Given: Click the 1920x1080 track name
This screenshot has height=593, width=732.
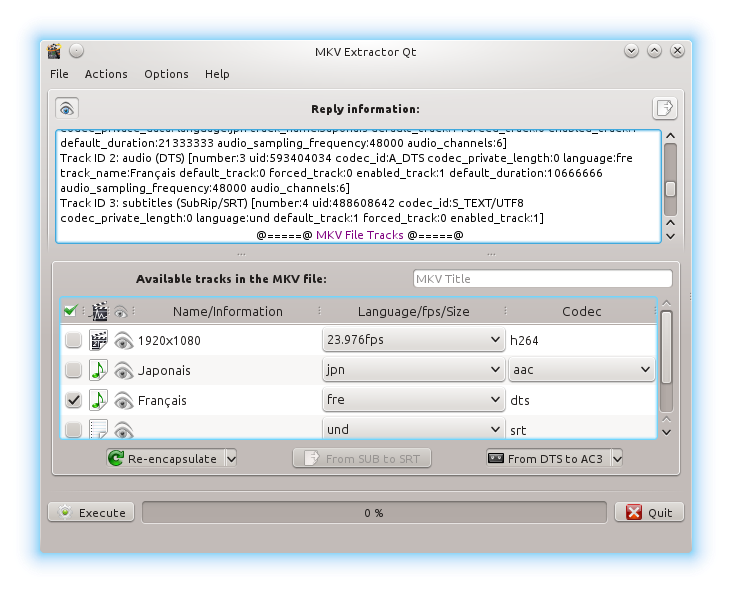Looking at the screenshot, I should tap(169, 340).
